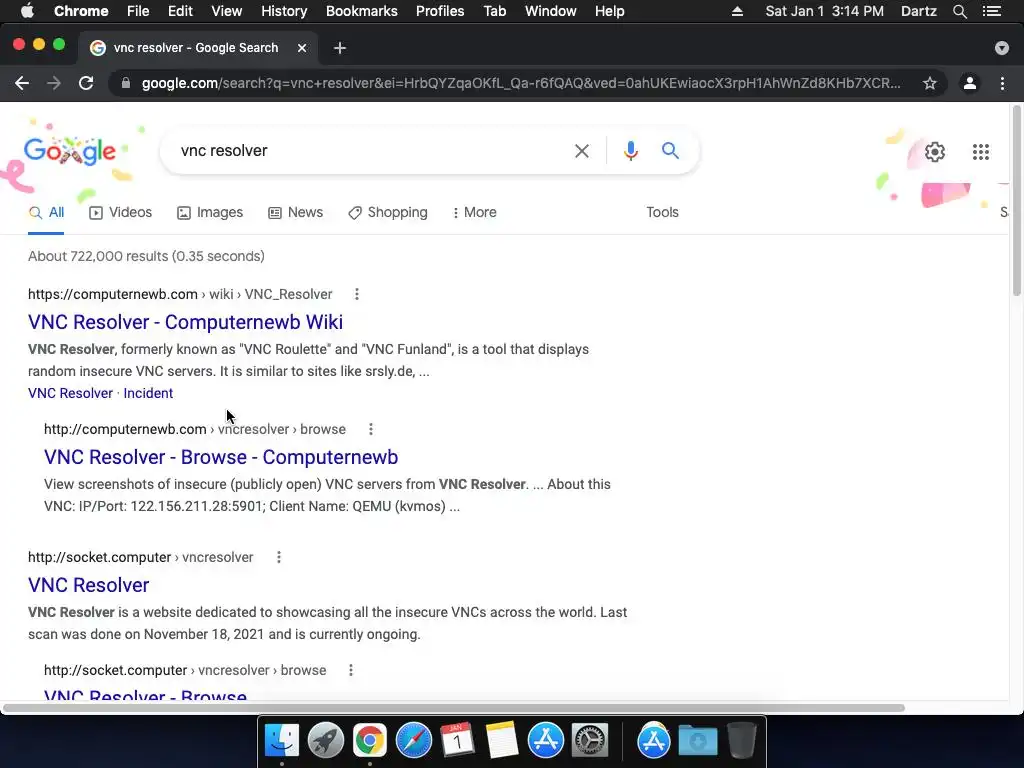Click the forward navigation arrow

[54, 83]
